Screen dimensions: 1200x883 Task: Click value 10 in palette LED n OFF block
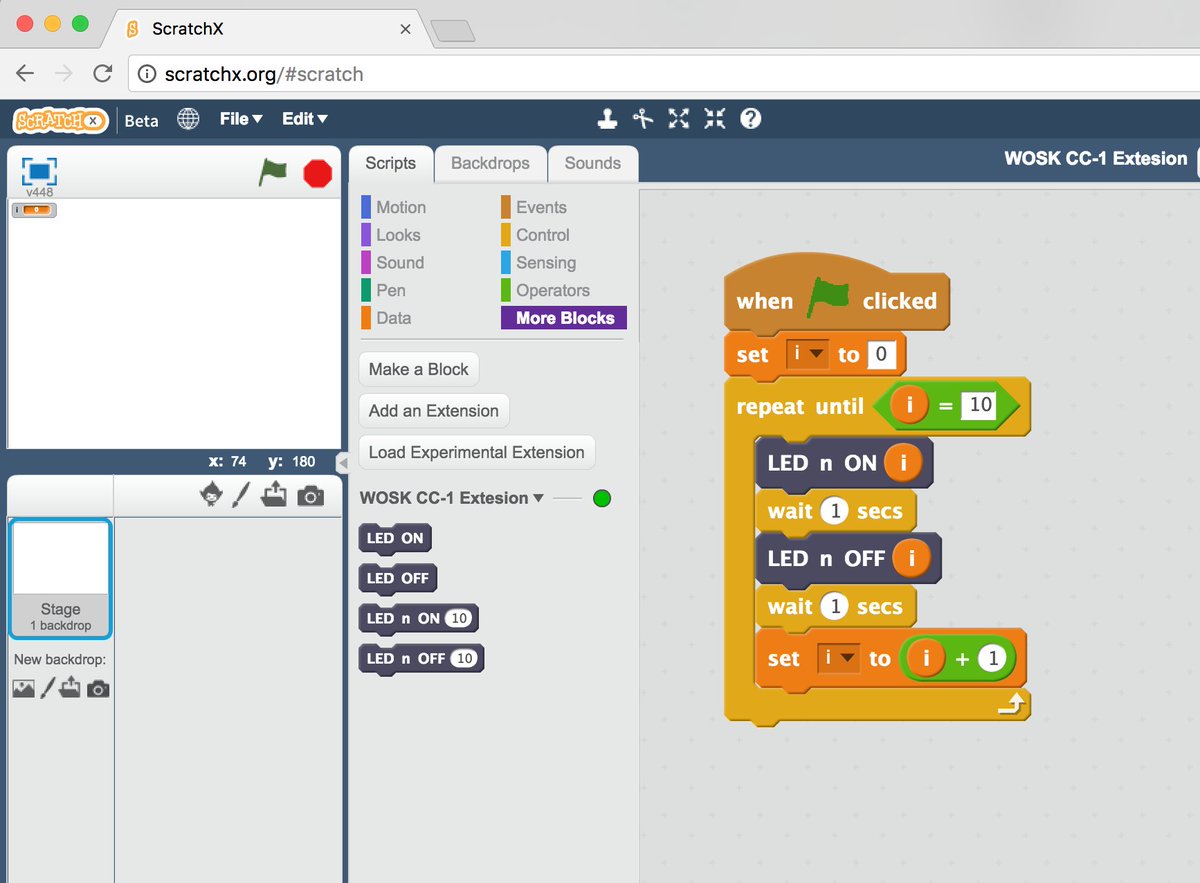click(464, 658)
